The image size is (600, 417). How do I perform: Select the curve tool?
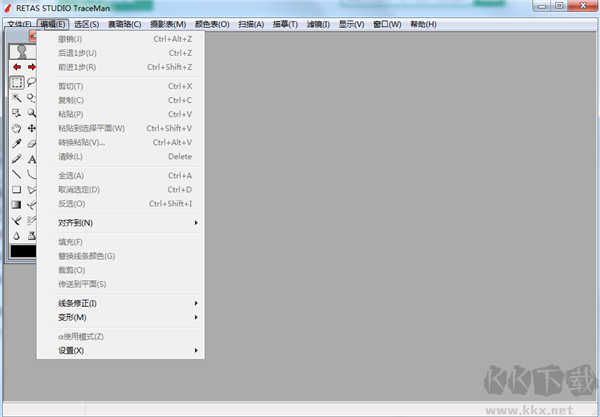(31, 174)
